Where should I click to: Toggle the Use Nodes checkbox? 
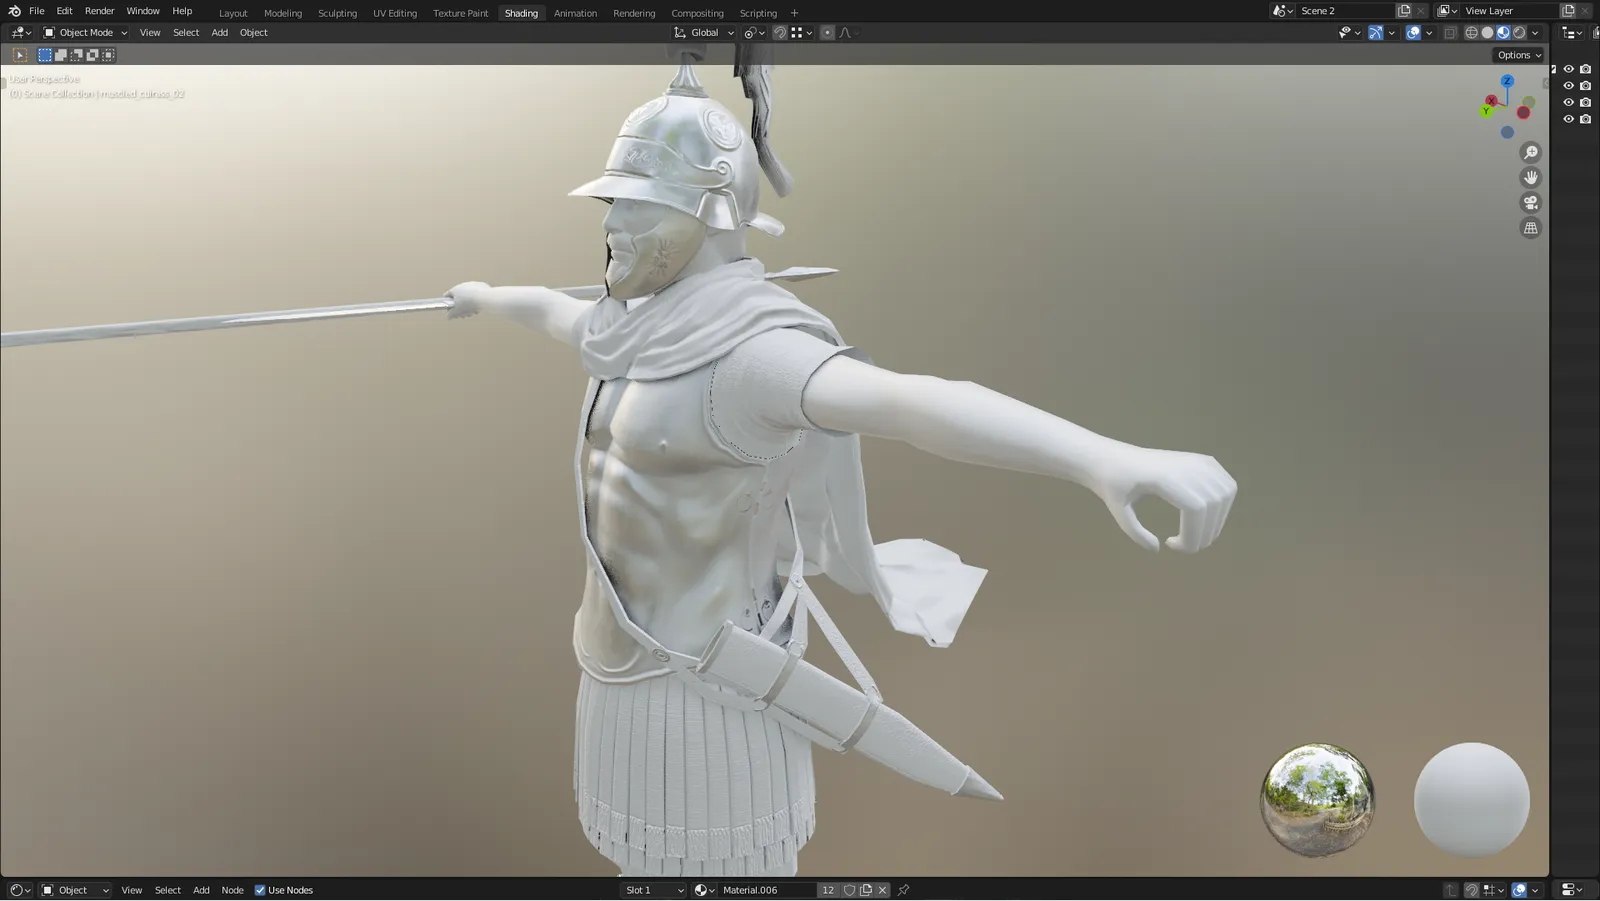[260, 890]
